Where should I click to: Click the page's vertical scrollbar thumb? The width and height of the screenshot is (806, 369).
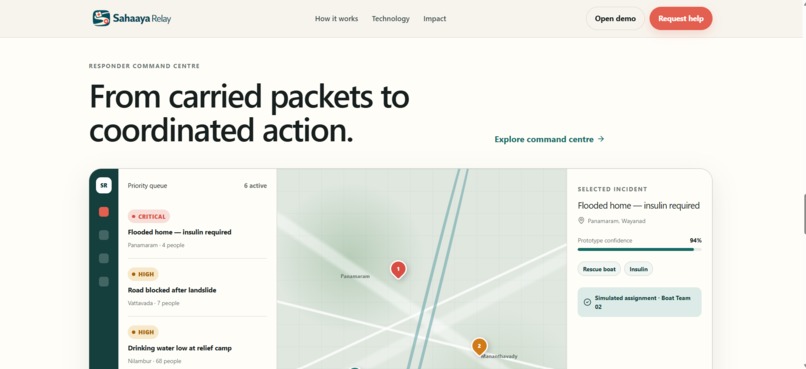[804, 214]
